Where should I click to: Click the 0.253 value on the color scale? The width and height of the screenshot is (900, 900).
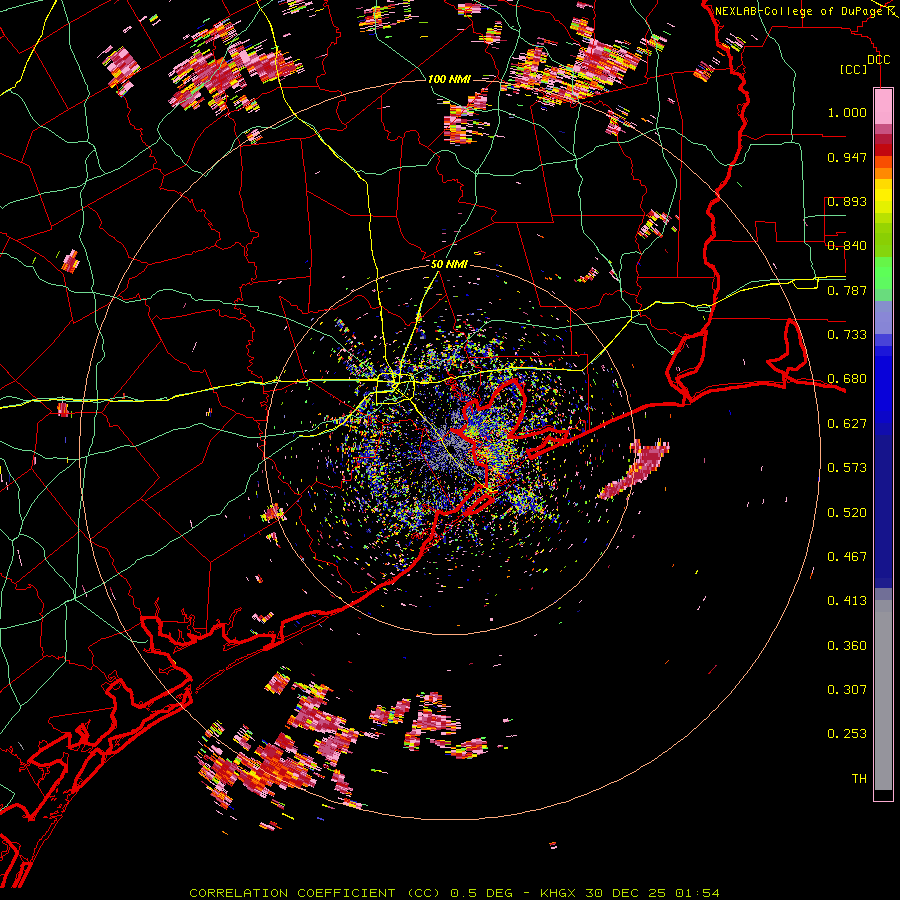click(x=847, y=734)
